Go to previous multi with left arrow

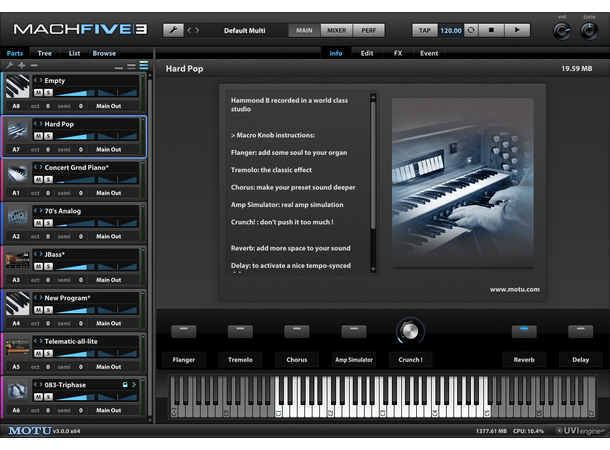click(189, 30)
